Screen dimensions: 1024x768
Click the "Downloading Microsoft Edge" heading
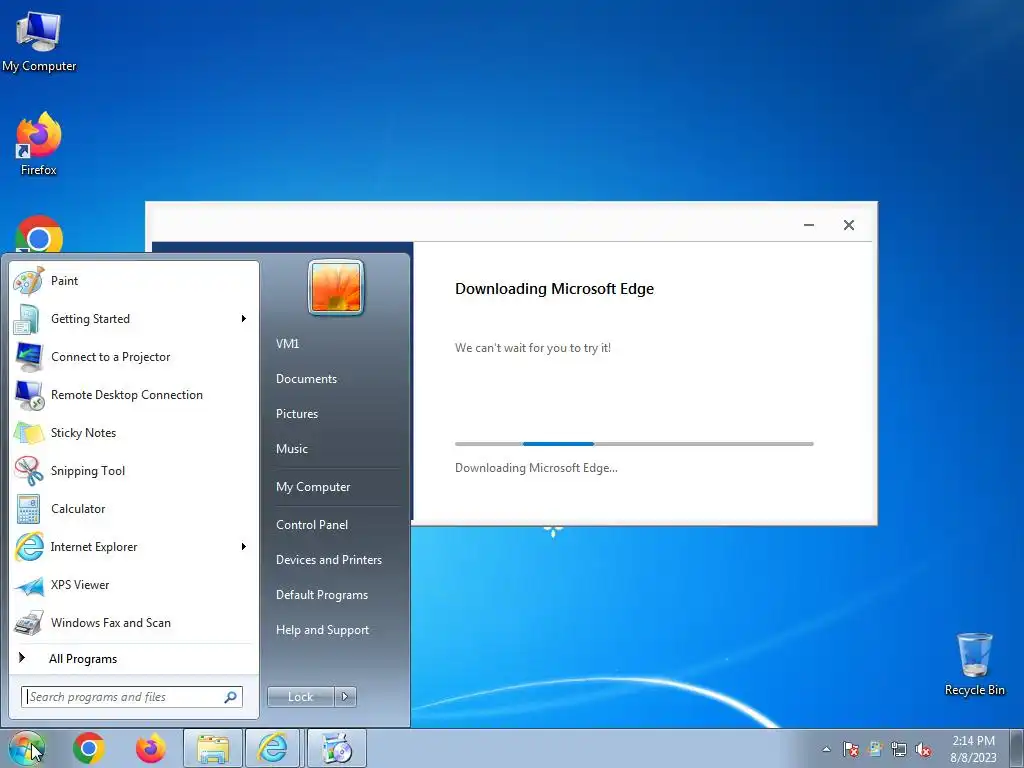pyautogui.click(x=554, y=289)
